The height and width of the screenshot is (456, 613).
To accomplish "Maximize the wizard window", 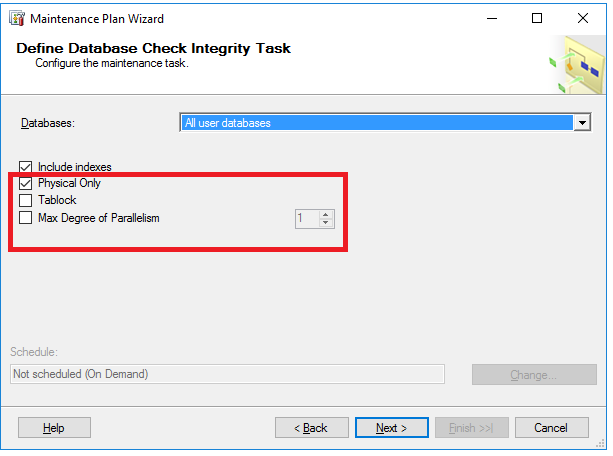I will [x=537, y=18].
